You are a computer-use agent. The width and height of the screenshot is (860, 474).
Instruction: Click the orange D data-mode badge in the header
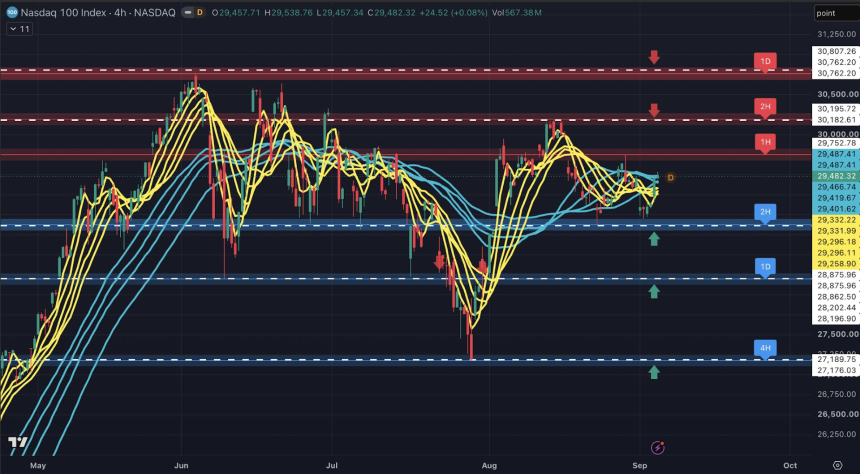199,12
